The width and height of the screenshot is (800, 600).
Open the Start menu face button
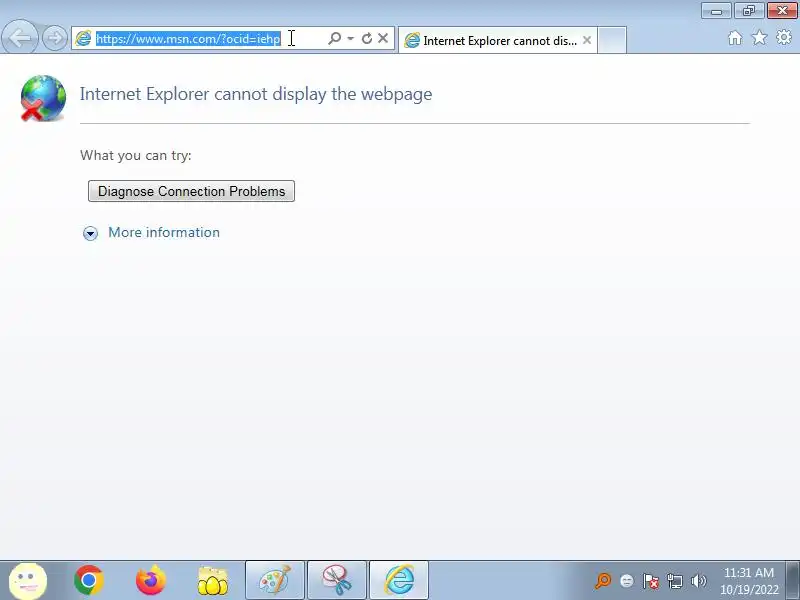point(28,581)
